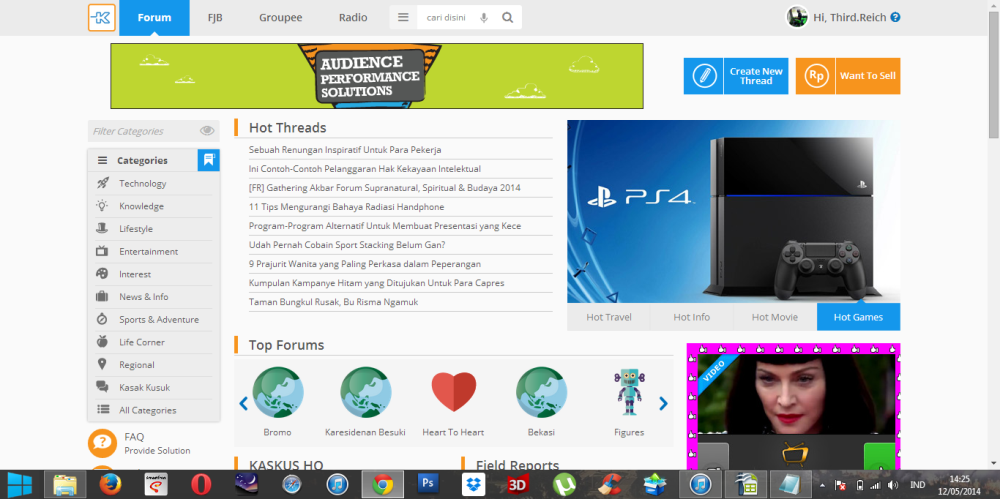
Task: Open the hamburger menu beside the search box
Action: pyautogui.click(x=403, y=17)
